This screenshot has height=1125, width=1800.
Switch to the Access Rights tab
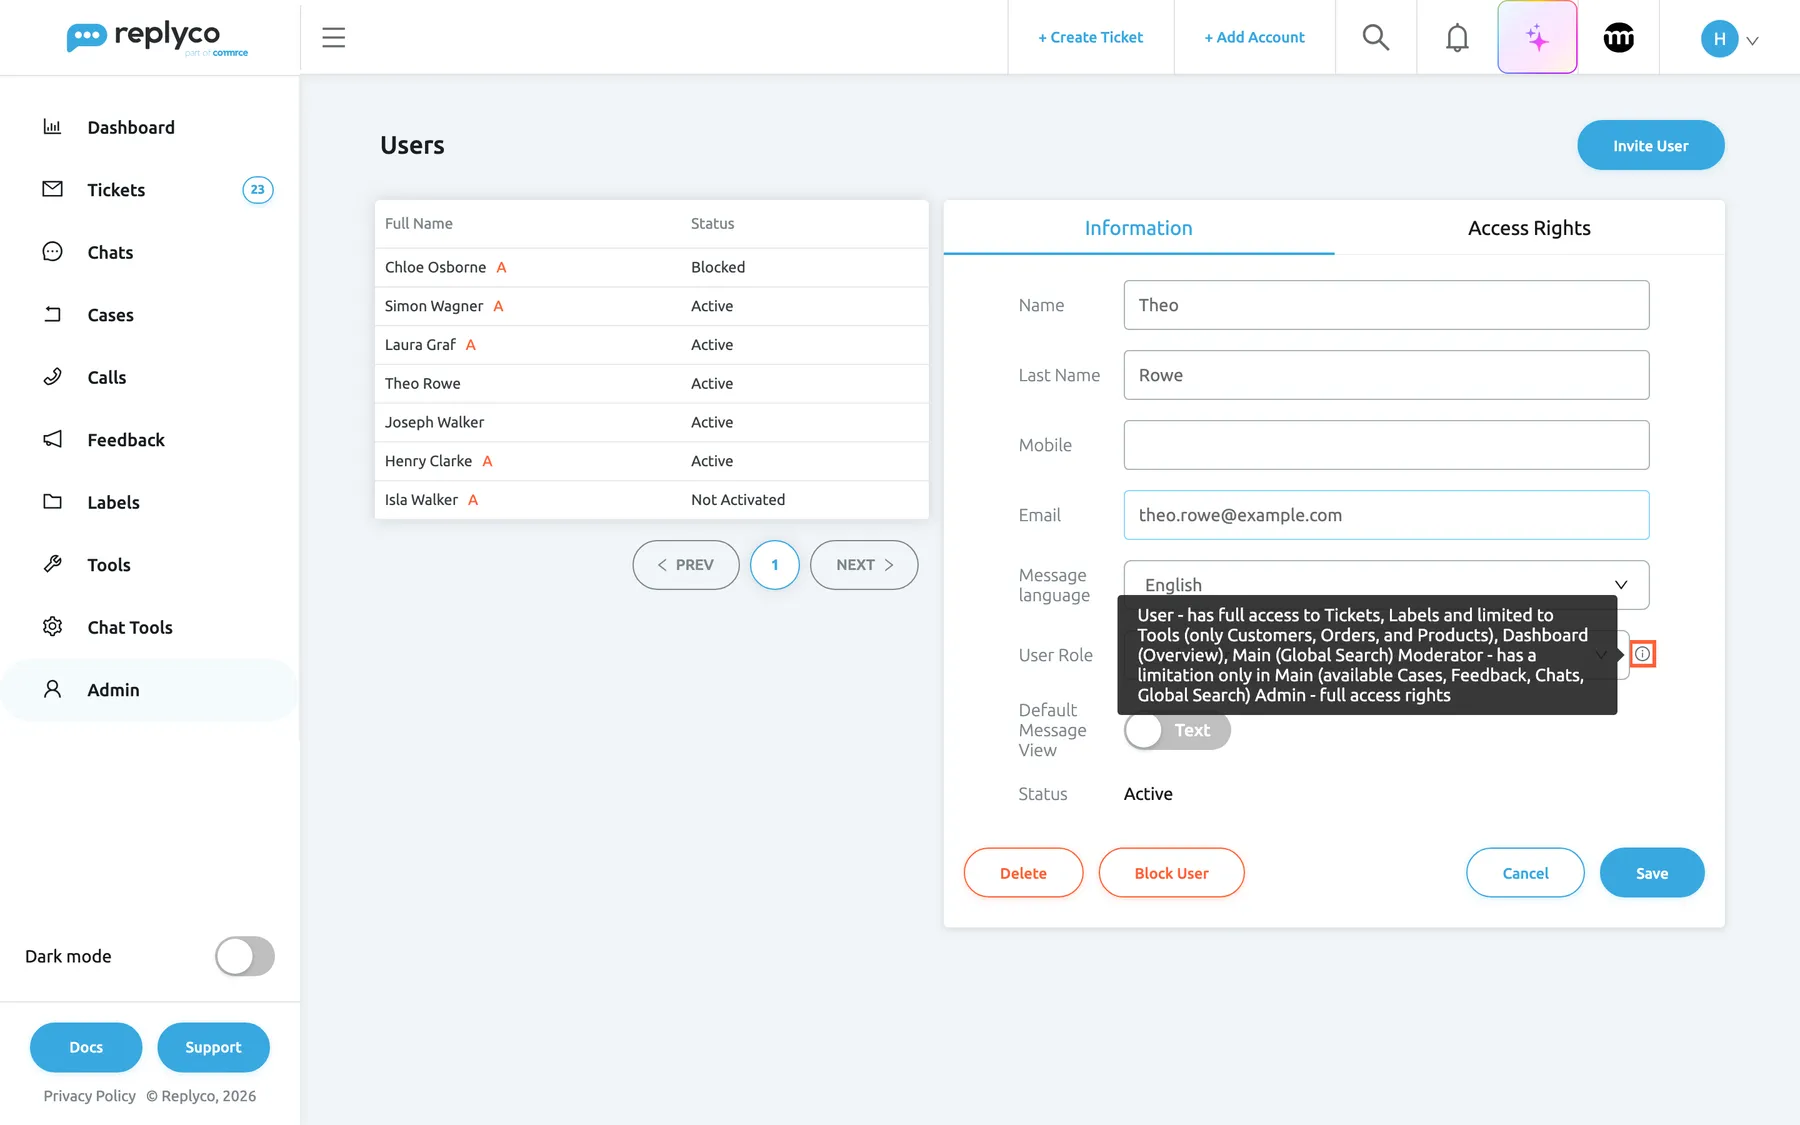click(x=1529, y=228)
